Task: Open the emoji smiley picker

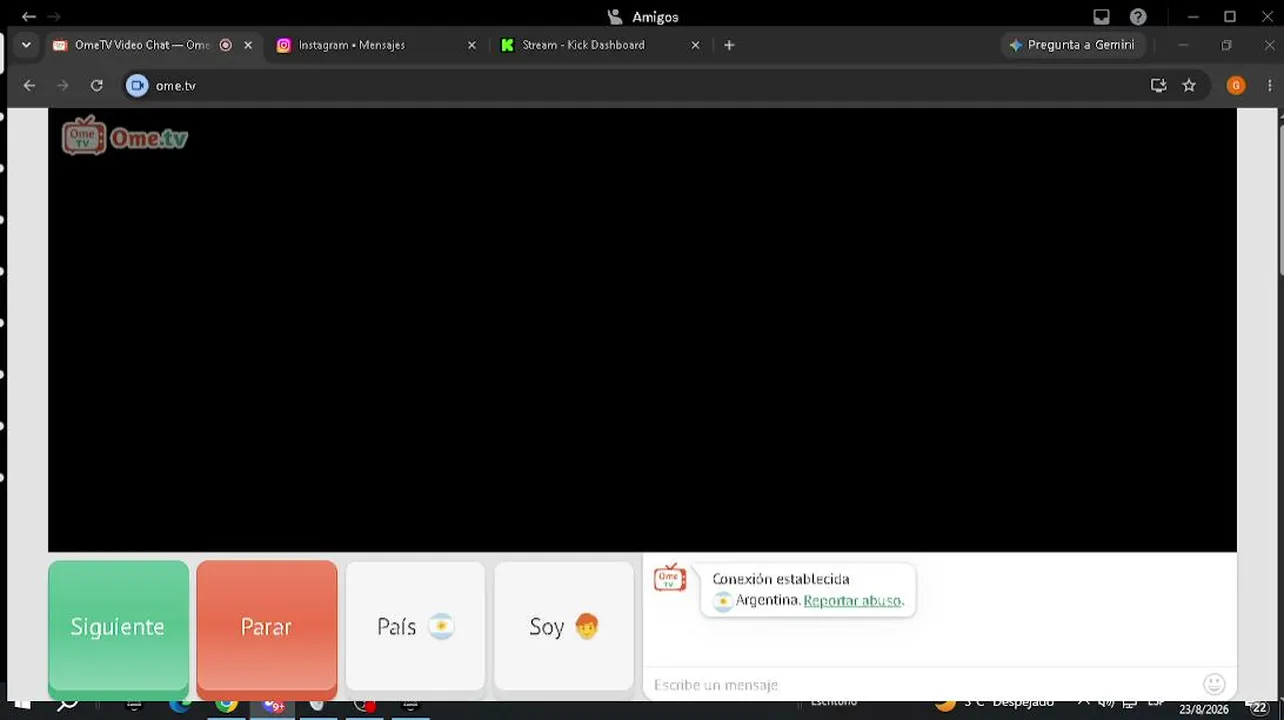Action: [1214, 684]
